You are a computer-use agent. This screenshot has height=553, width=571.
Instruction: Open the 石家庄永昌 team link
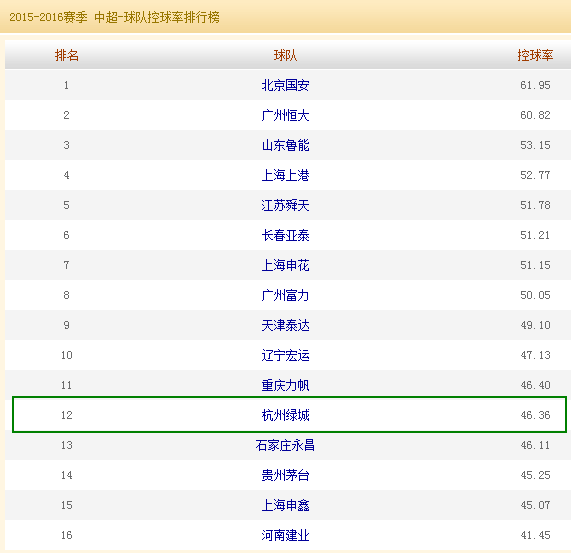tap(285, 445)
